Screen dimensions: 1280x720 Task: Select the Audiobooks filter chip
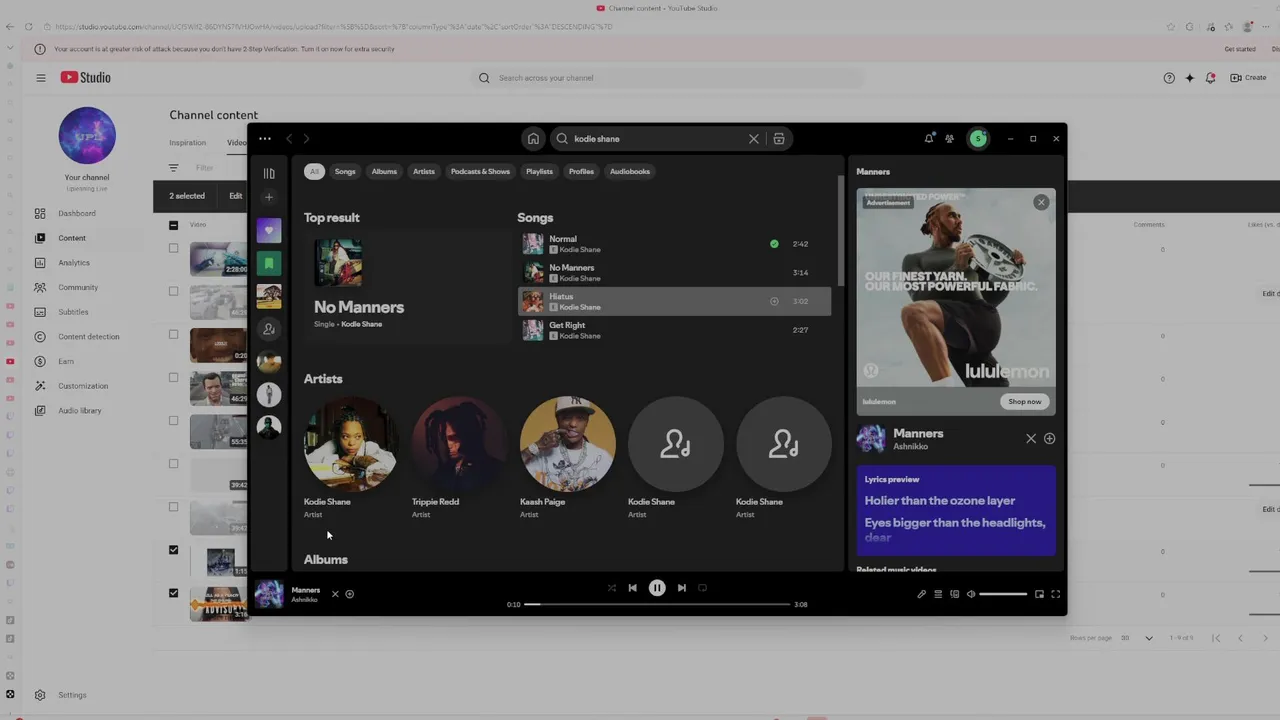tap(630, 171)
